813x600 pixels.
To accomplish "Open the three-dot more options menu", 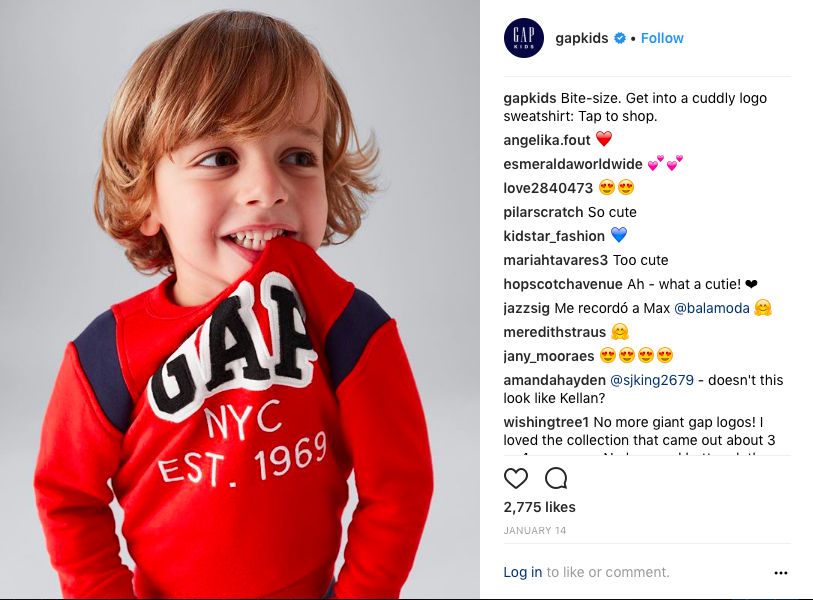I will [x=781, y=573].
